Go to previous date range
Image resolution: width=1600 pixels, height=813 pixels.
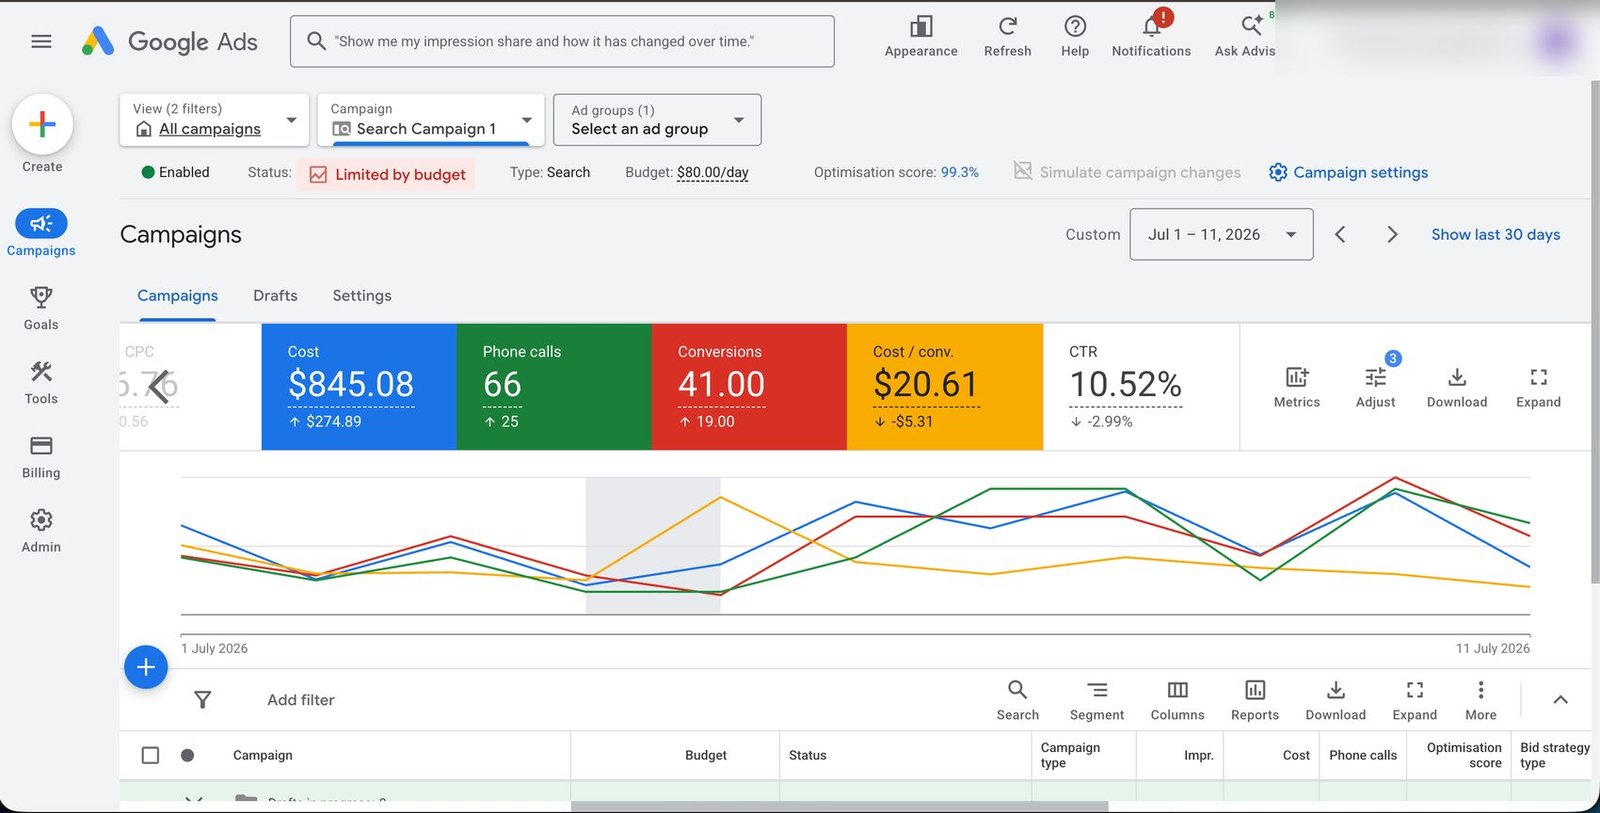point(1340,234)
